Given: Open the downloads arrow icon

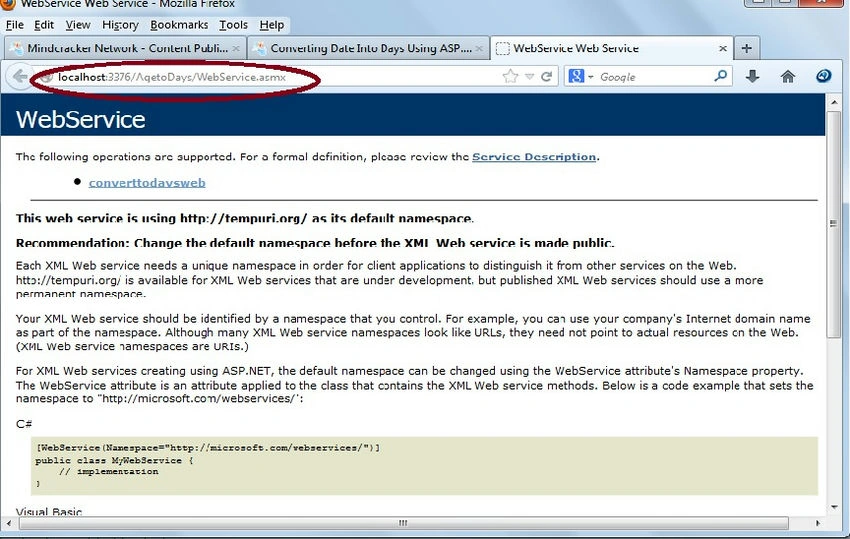Looking at the screenshot, I should [x=752, y=76].
